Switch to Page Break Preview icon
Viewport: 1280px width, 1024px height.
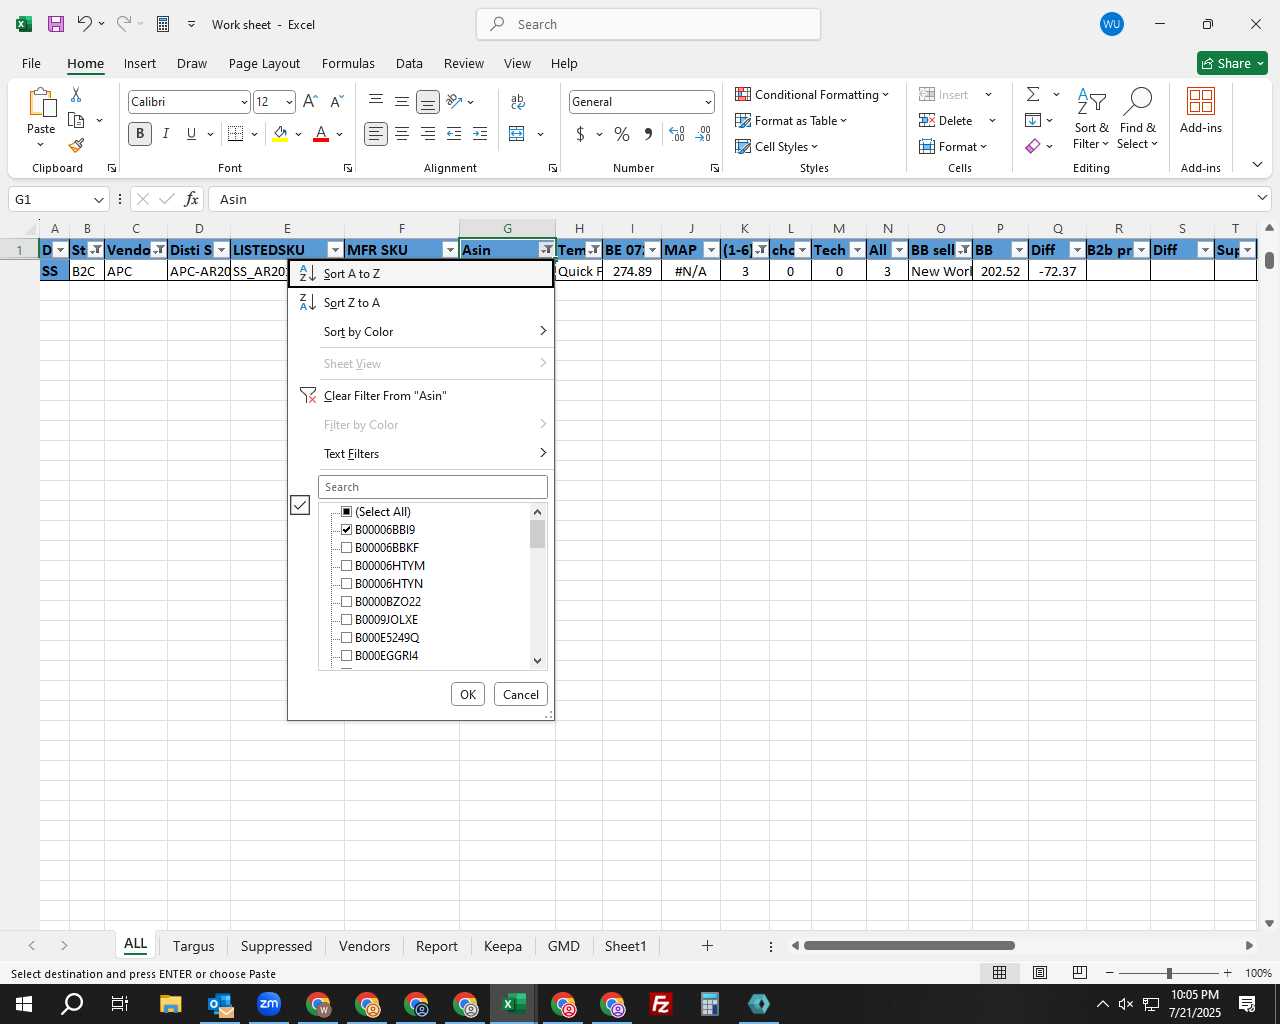click(1080, 973)
